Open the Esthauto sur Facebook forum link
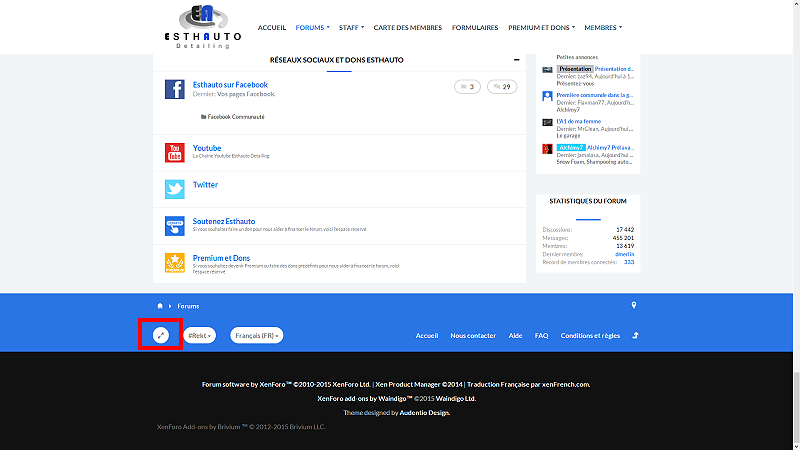The image size is (800, 450). pyautogui.click(x=230, y=85)
